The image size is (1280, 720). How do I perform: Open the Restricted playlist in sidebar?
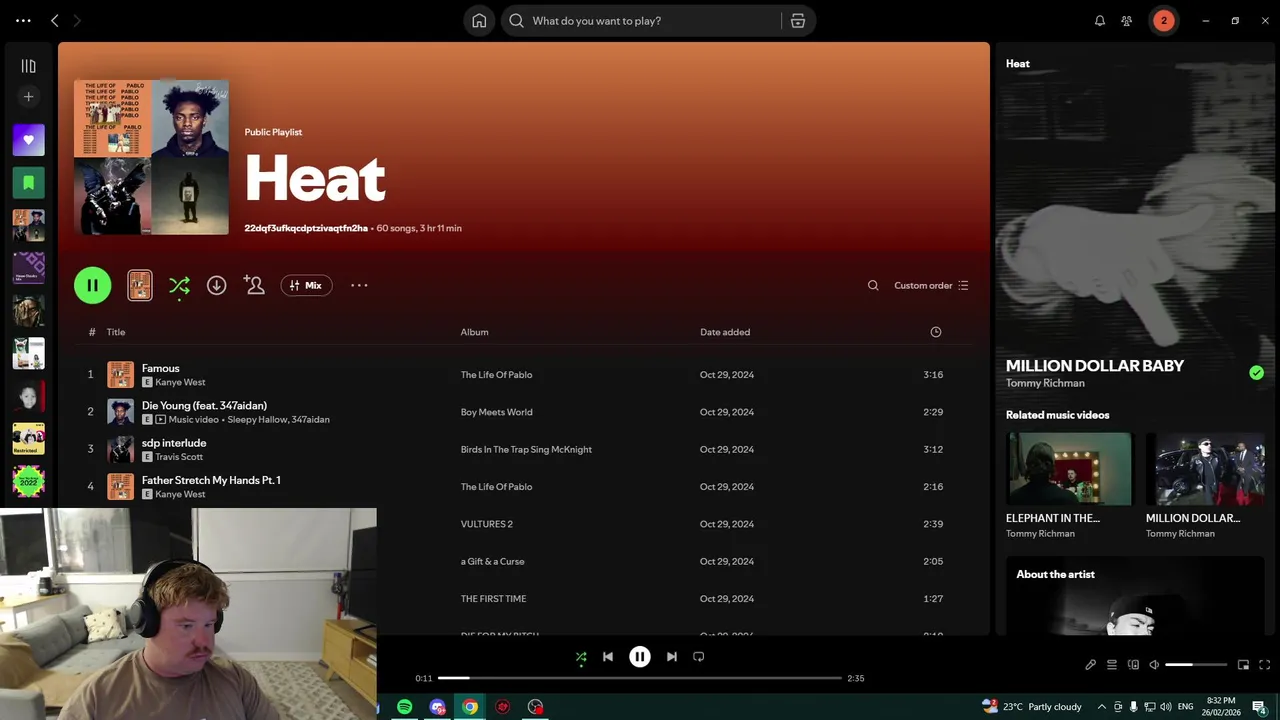28,439
